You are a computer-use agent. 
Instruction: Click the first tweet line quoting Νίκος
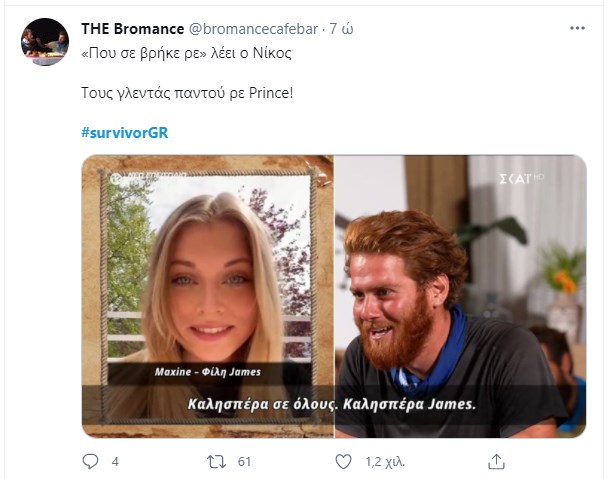[187, 52]
